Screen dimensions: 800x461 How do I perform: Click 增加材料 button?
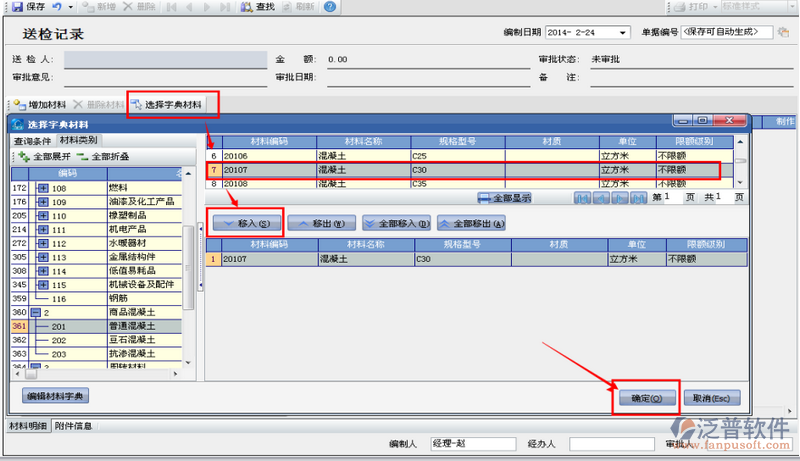coord(40,105)
